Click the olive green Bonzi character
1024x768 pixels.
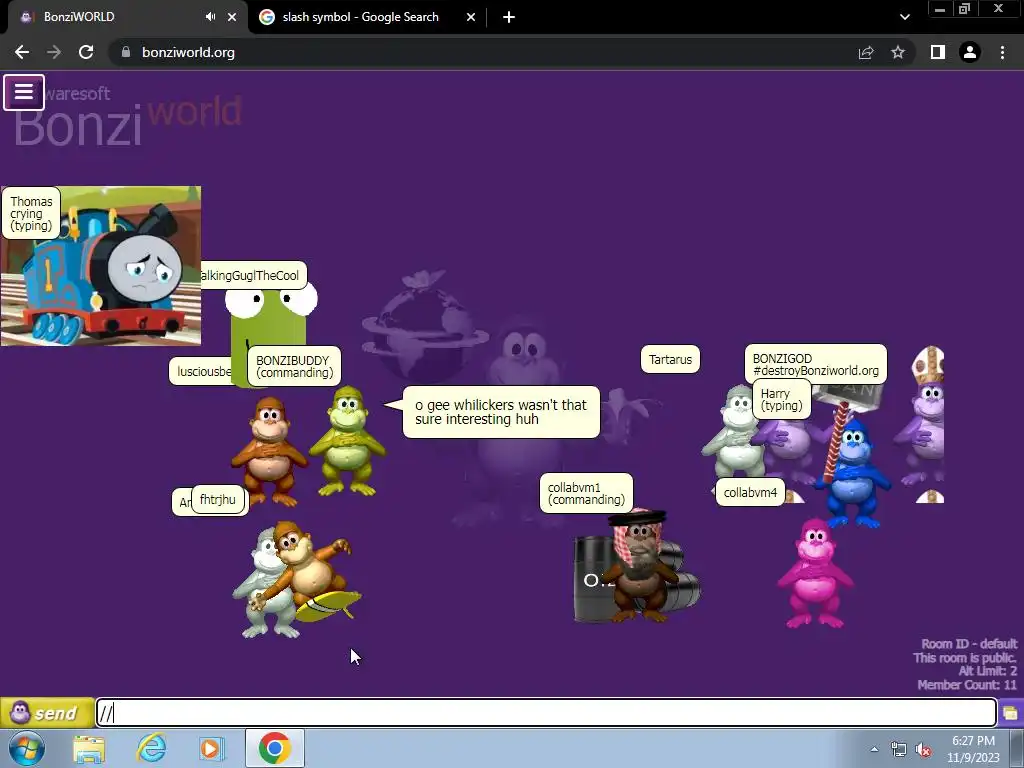coord(348,441)
